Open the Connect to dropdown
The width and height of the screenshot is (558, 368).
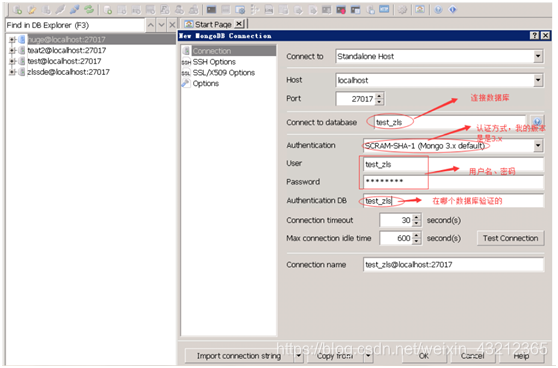[x=538, y=56]
